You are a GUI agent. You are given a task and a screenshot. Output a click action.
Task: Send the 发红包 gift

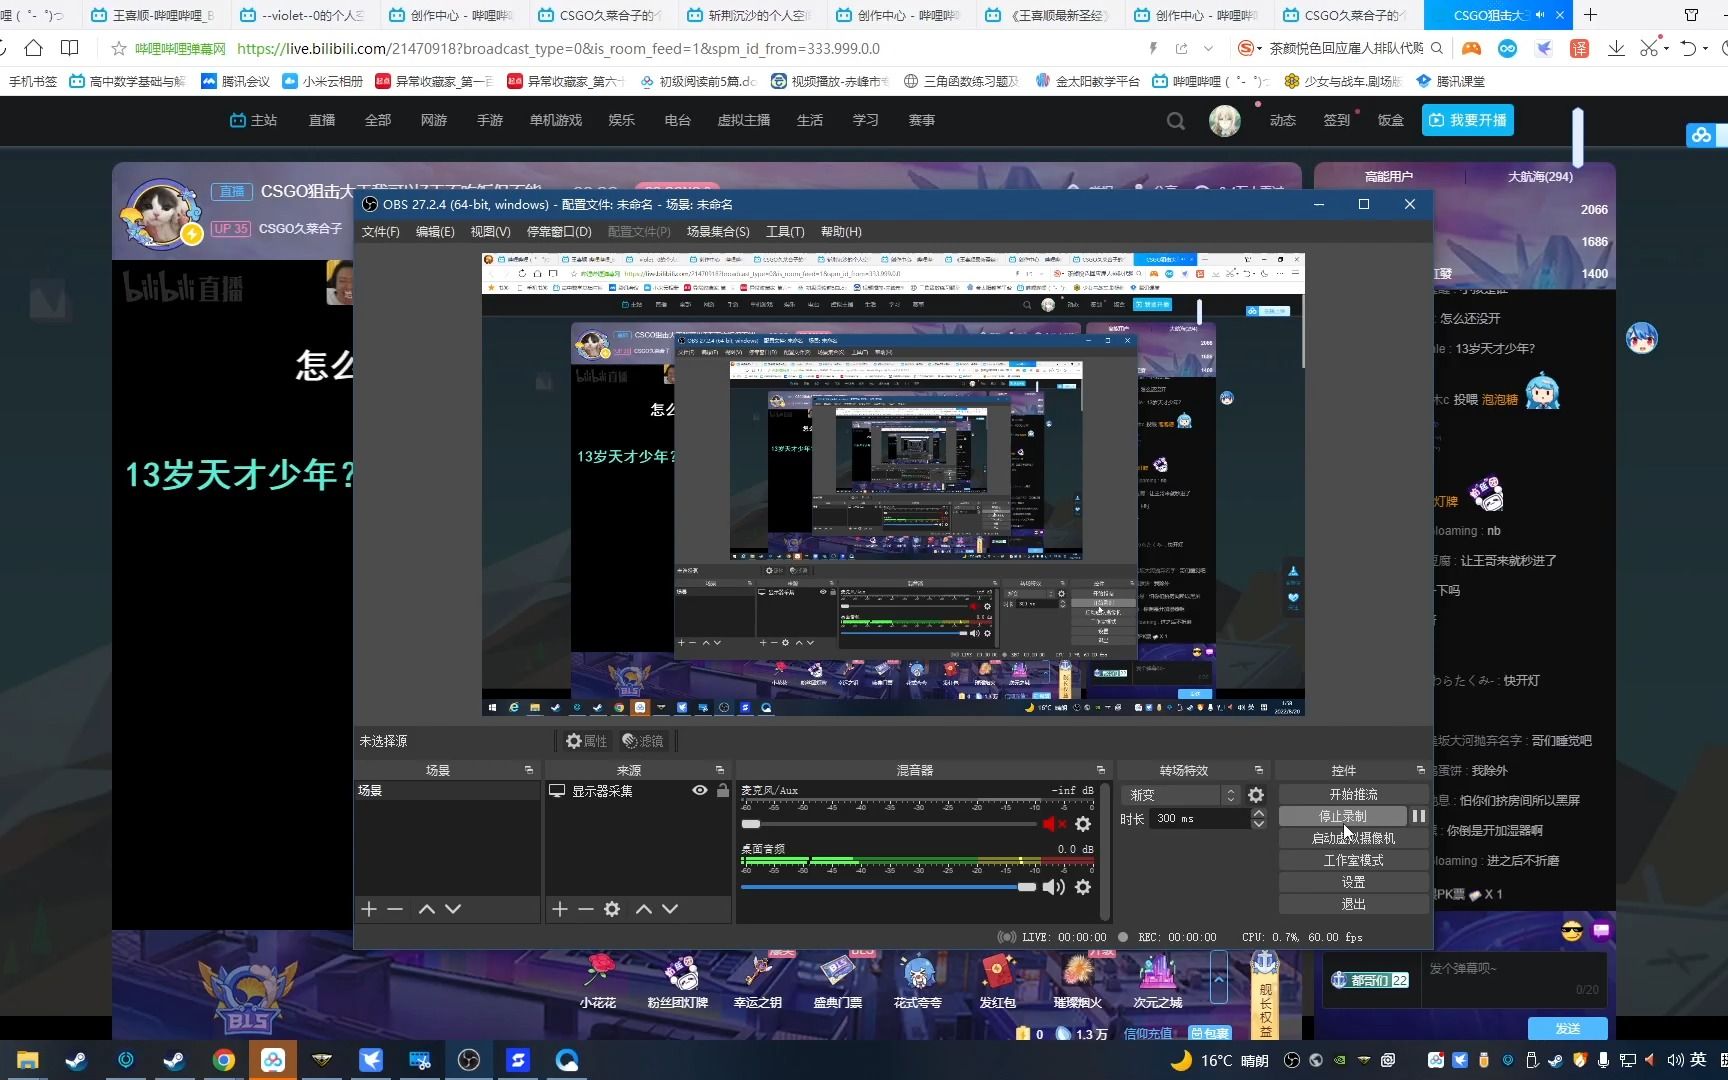click(998, 982)
